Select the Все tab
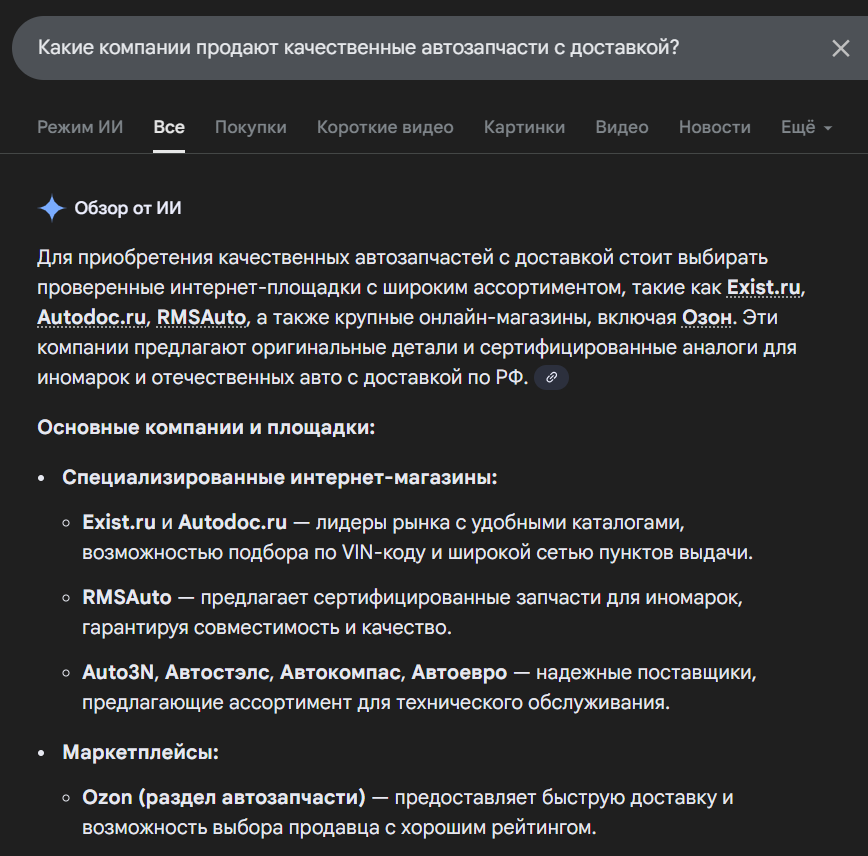 (169, 127)
